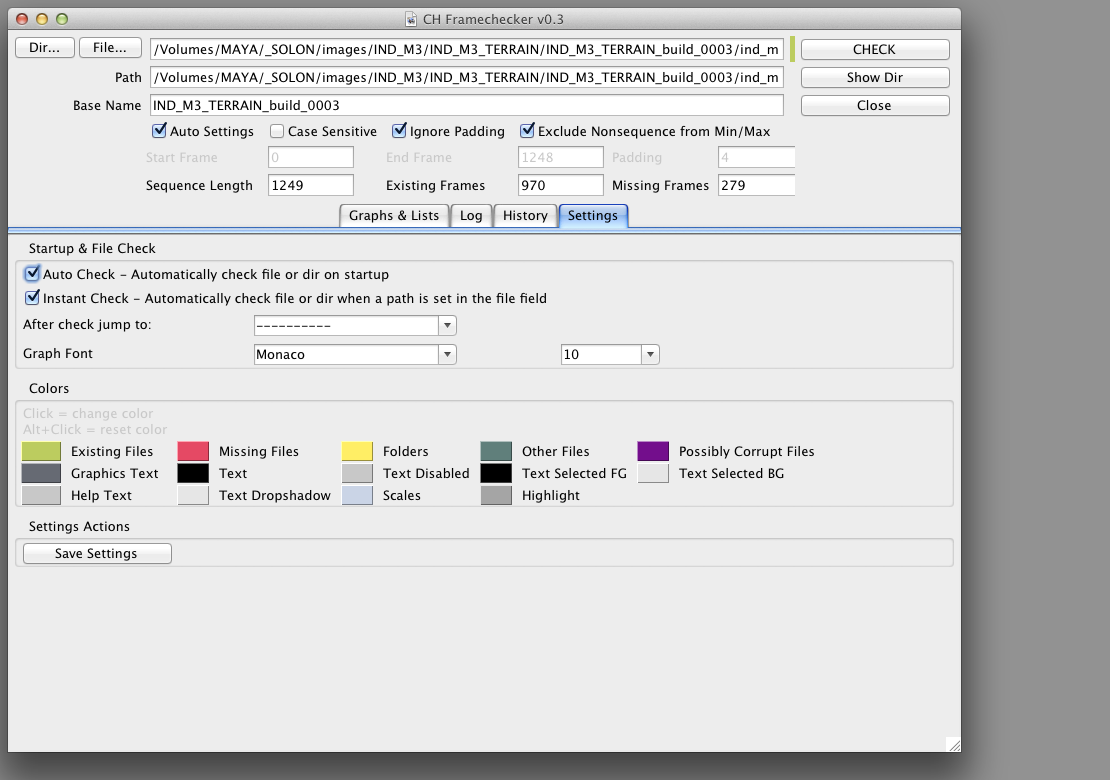
Task: Click Save Settings button
Action: click(97, 554)
